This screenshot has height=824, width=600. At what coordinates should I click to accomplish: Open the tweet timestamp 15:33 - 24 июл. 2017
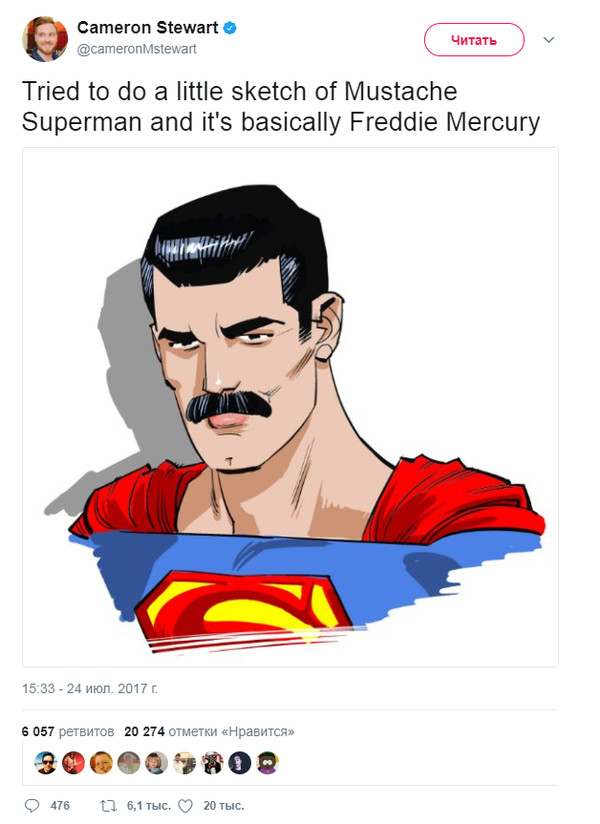pos(90,689)
